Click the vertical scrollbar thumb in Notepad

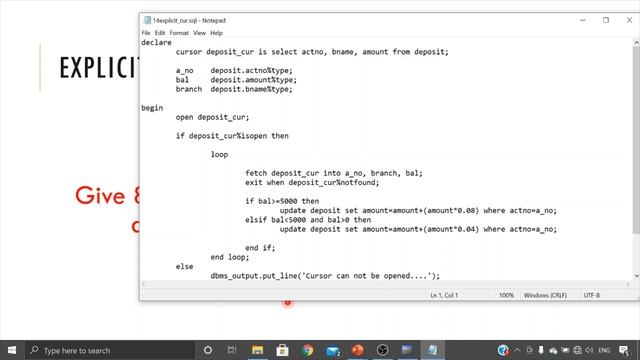[x=636, y=140]
